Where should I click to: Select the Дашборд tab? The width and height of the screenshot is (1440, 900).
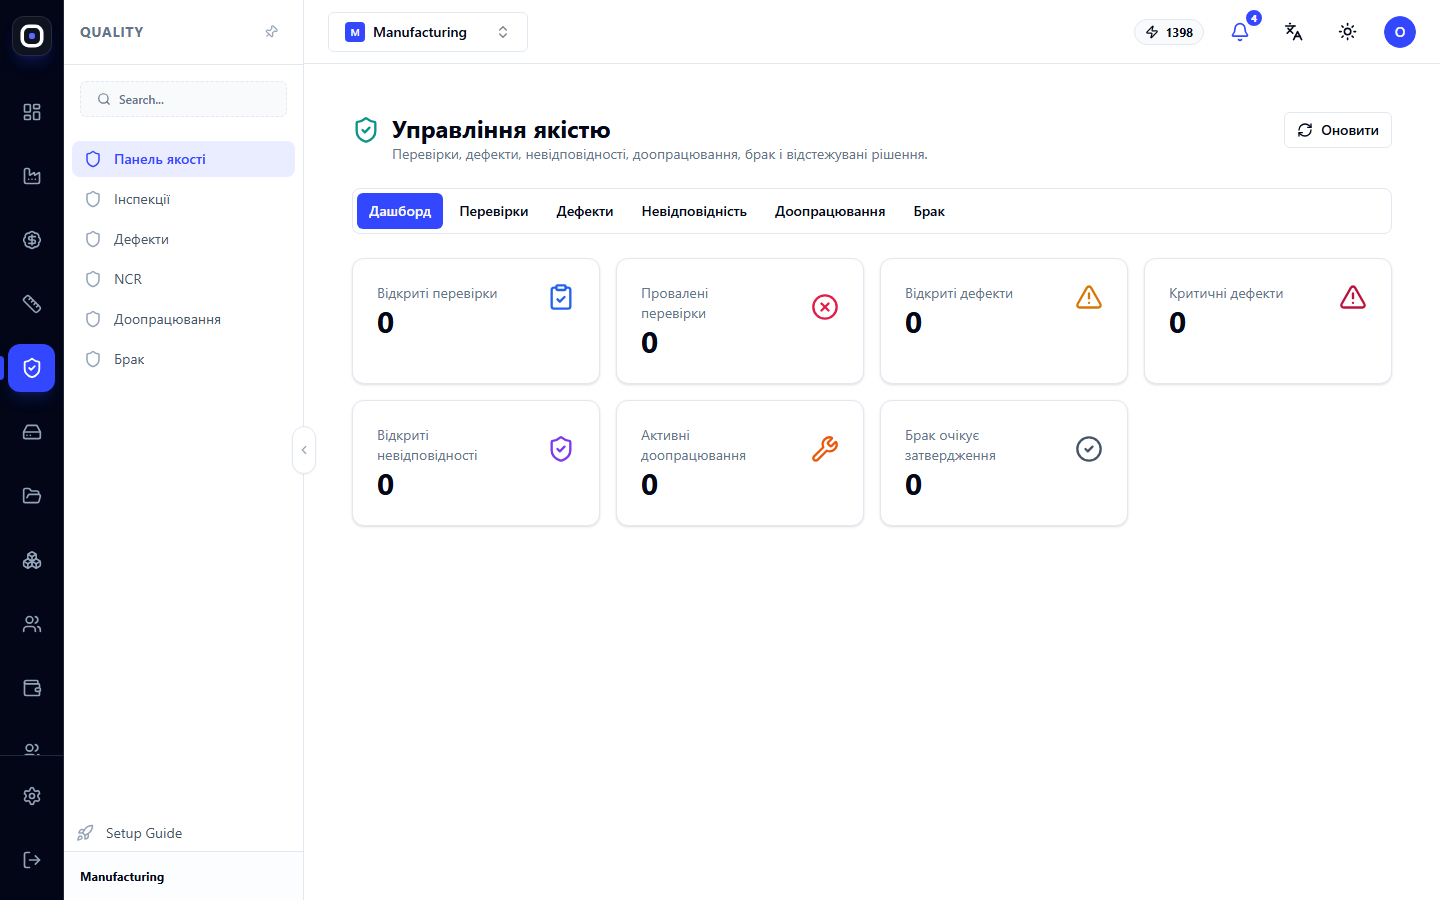[x=400, y=211]
